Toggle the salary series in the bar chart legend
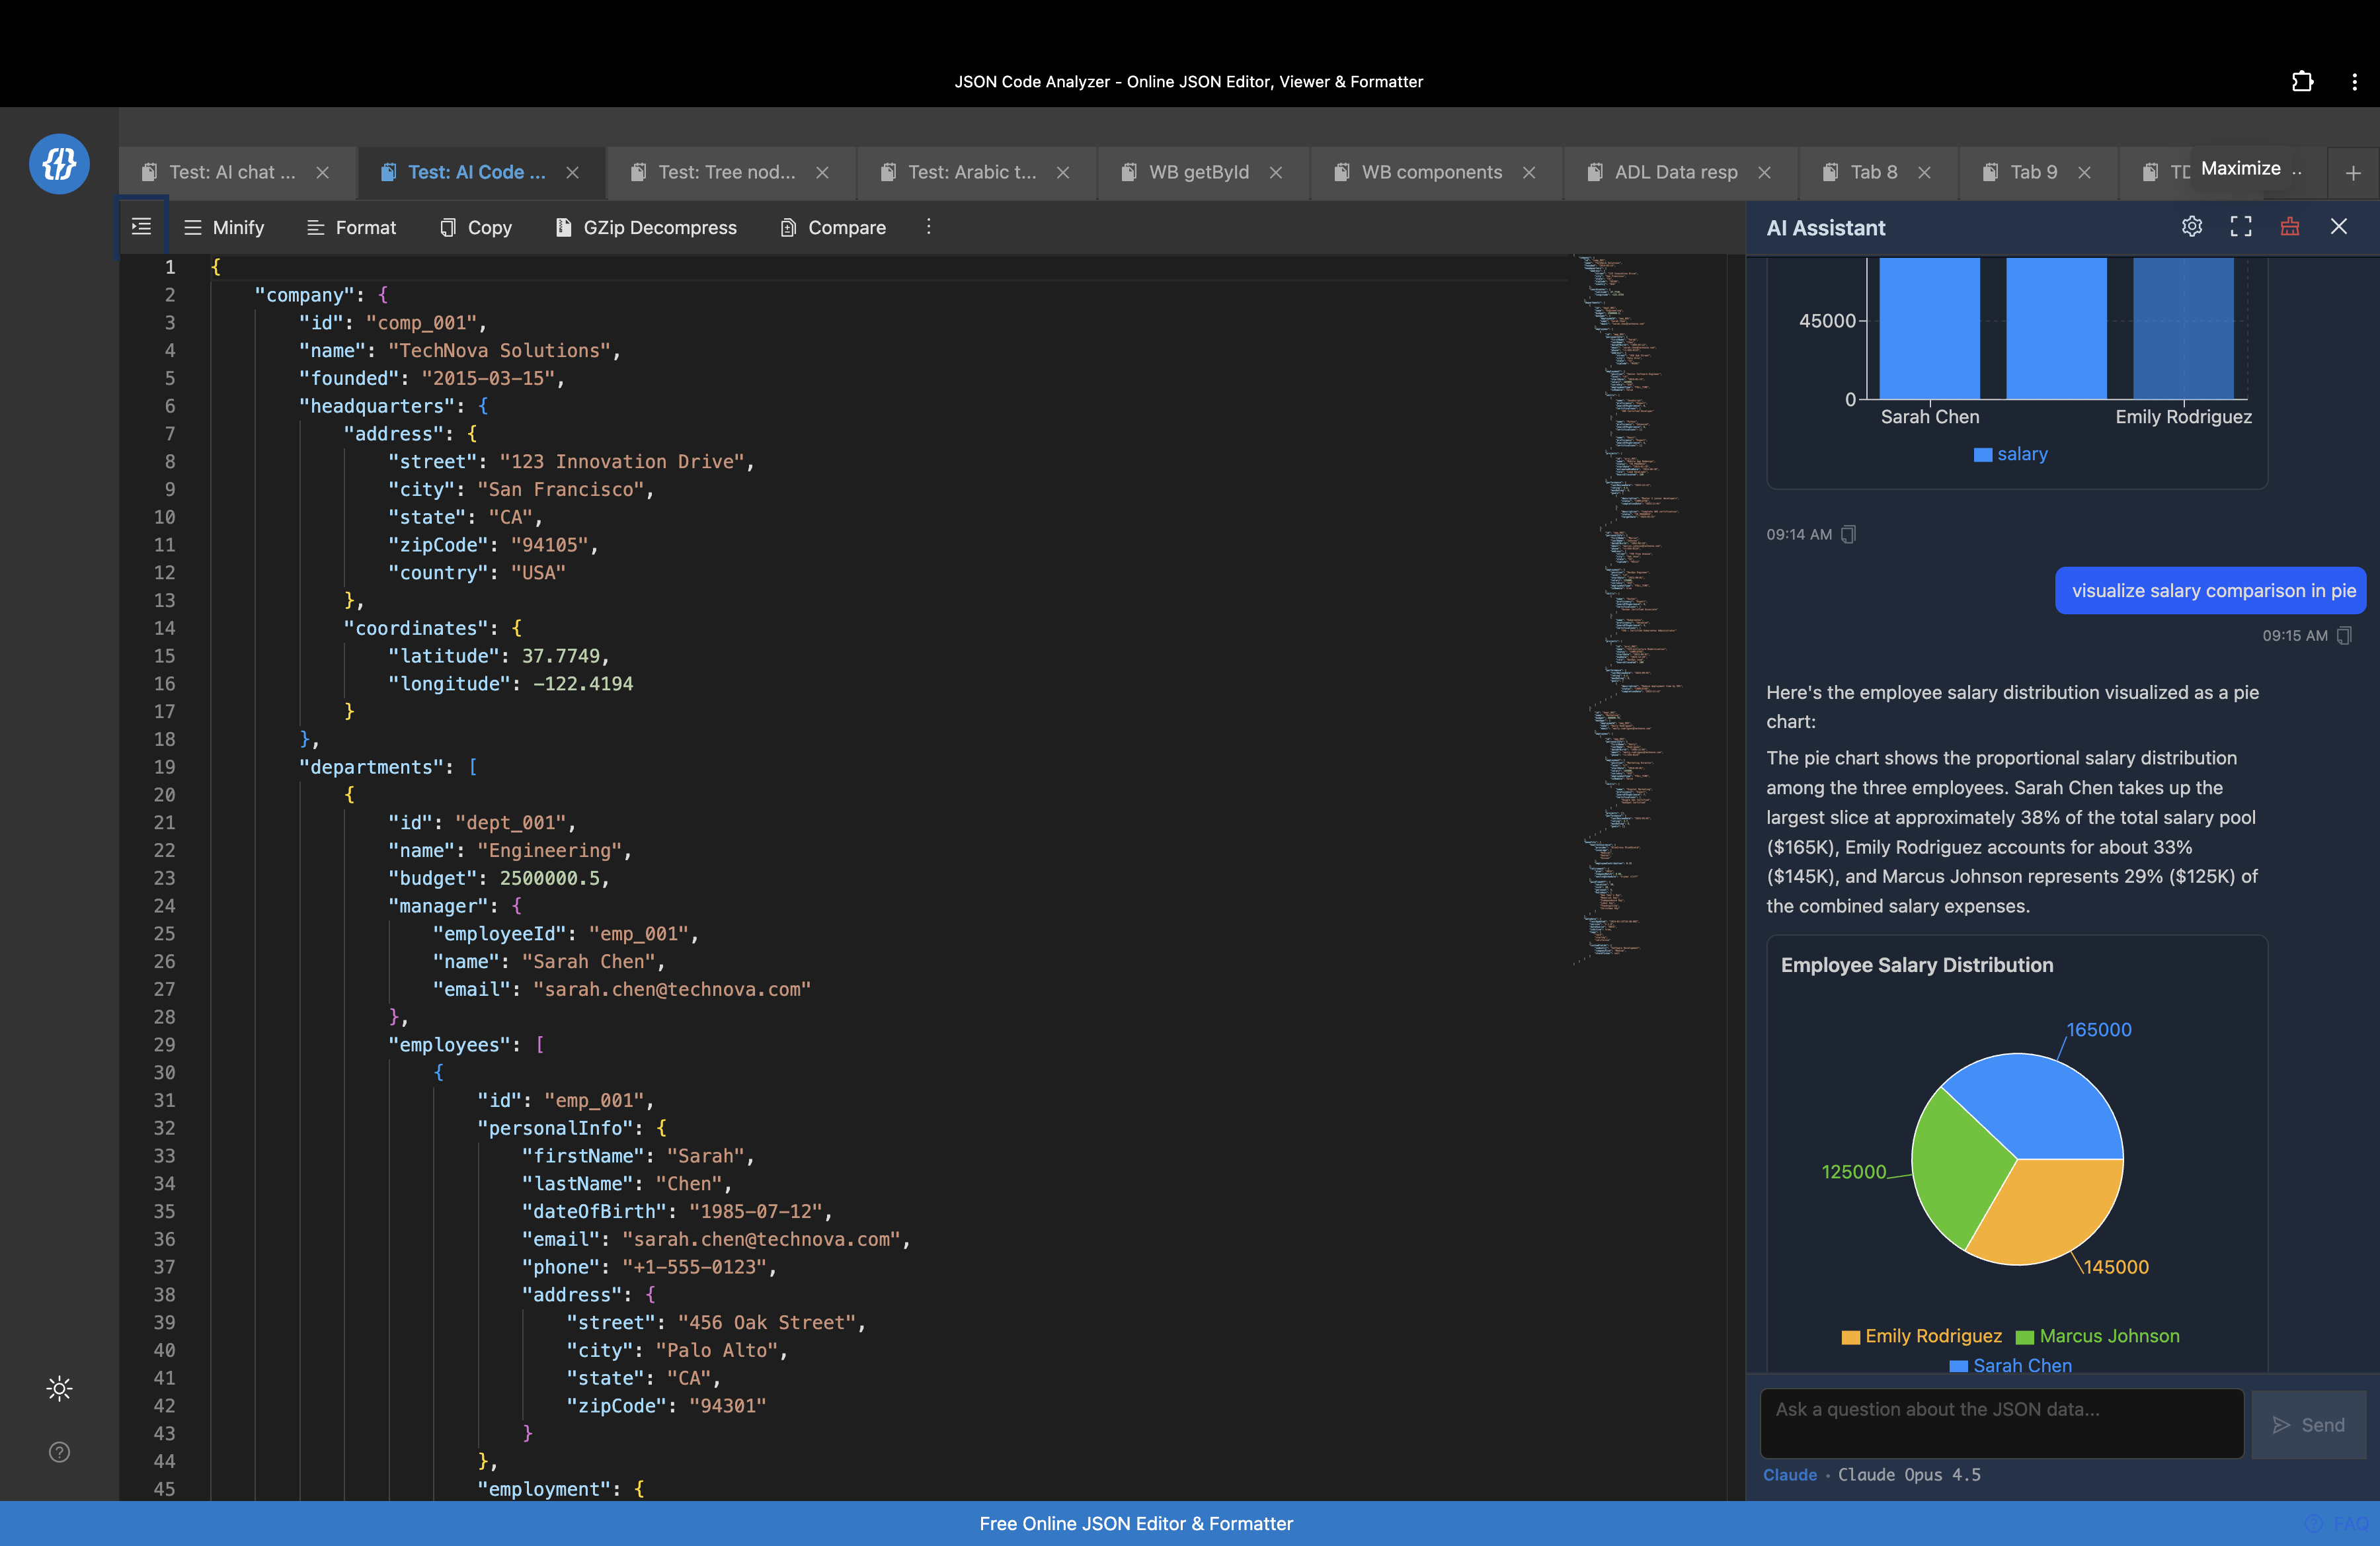The height and width of the screenshot is (1546, 2380). click(x=2011, y=454)
